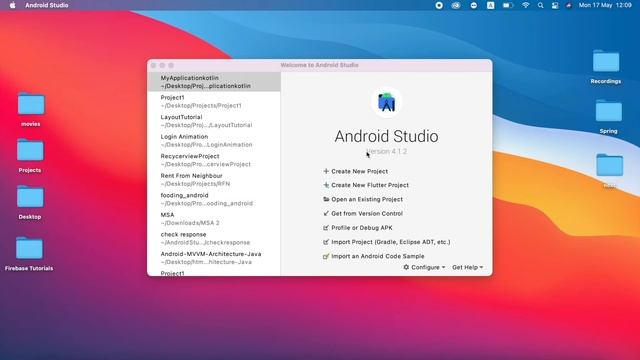This screenshot has height=360, width=640.
Task: Select the Projects desktop folder
Action: 30,156
